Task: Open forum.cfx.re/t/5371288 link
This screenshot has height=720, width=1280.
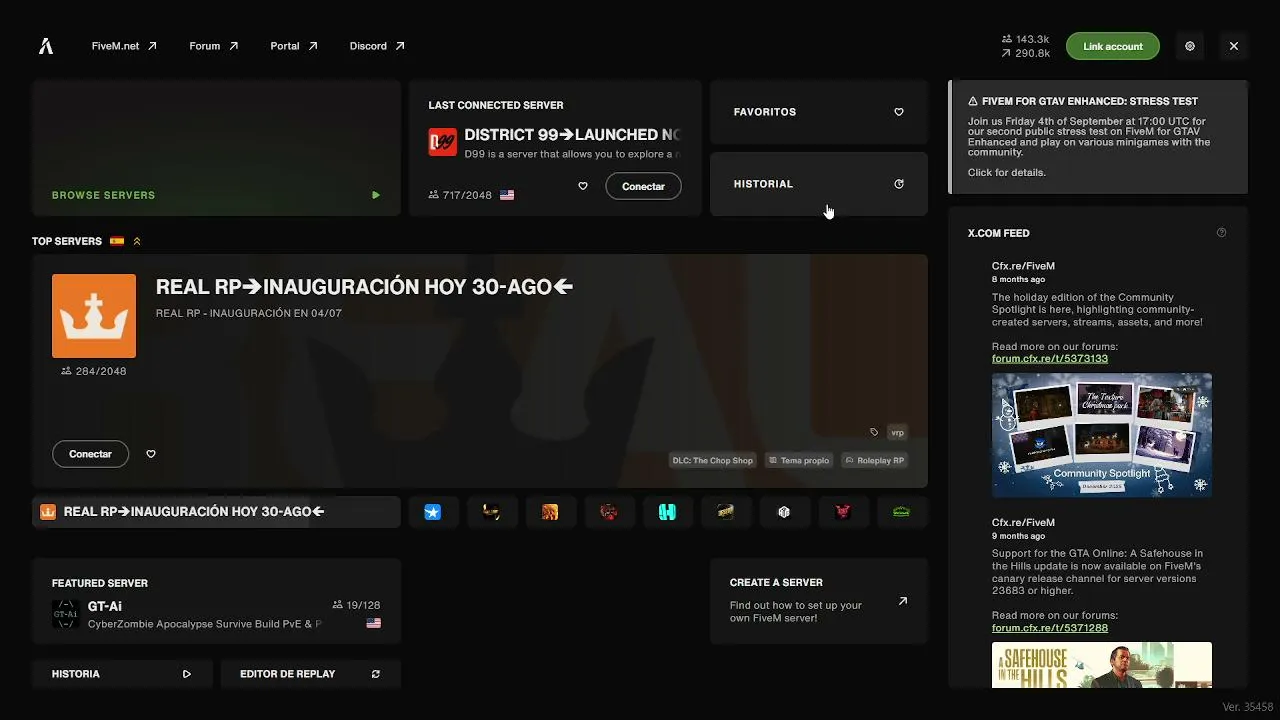Action: pyautogui.click(x=1050, y=628)
